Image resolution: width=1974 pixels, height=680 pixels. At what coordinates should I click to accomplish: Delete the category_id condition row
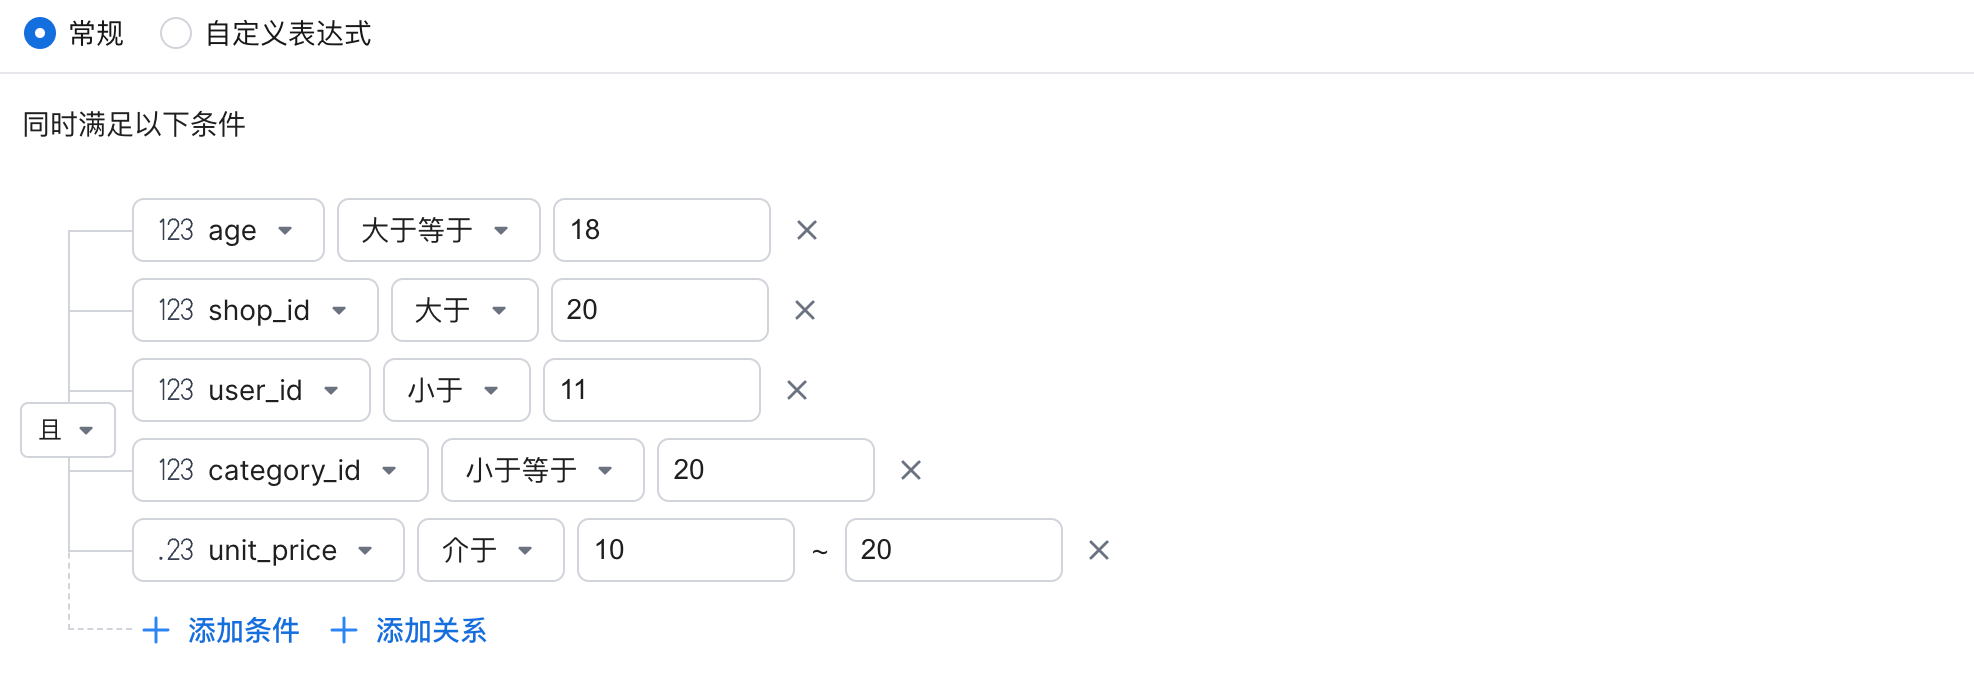(x=910, y=470)
